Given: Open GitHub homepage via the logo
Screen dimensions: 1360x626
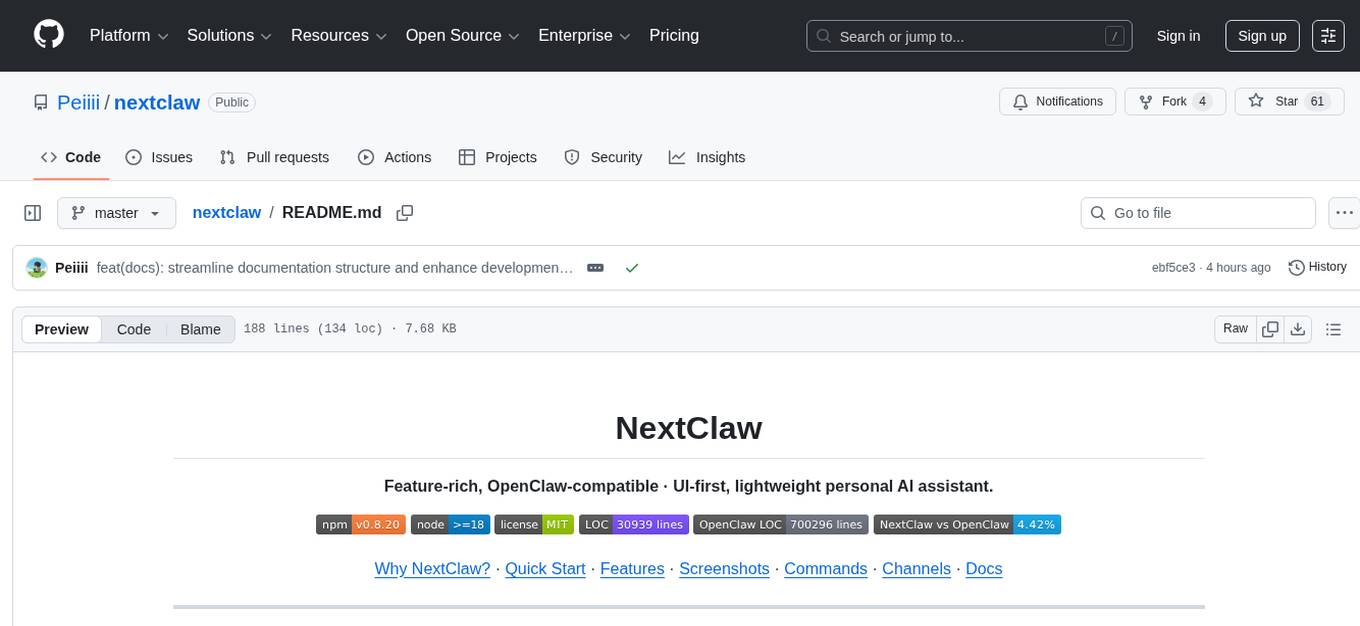Looking at the screenshot, I should pos(48,35).
